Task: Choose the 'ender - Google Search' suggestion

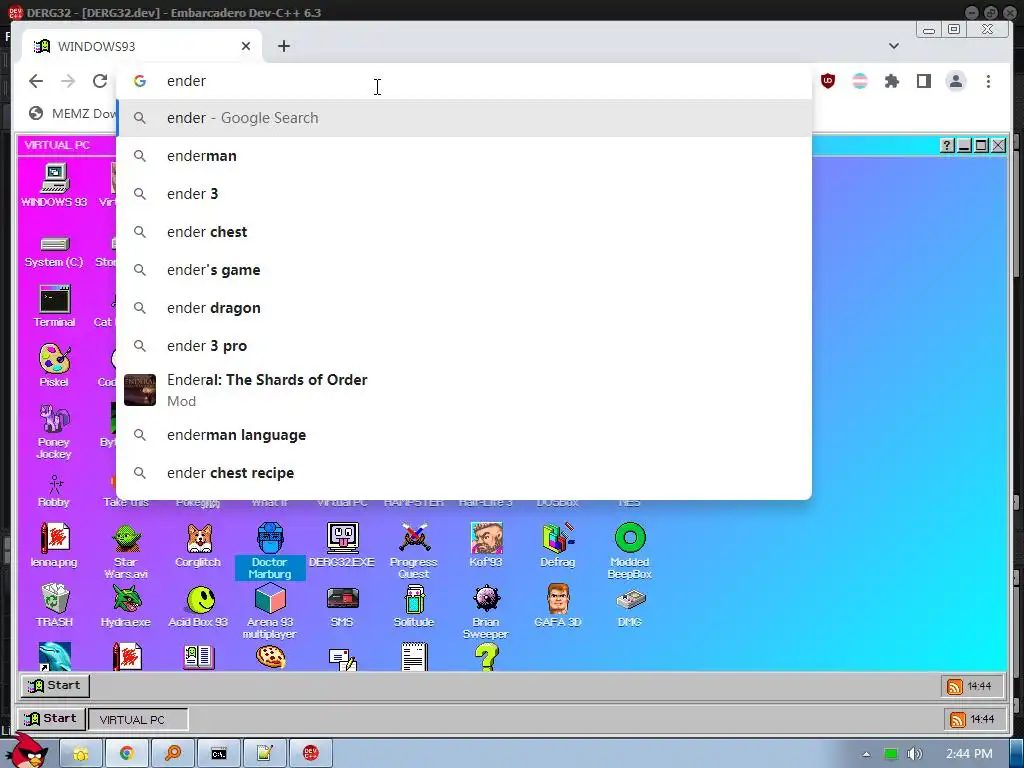Action: (x=464, y=118)
